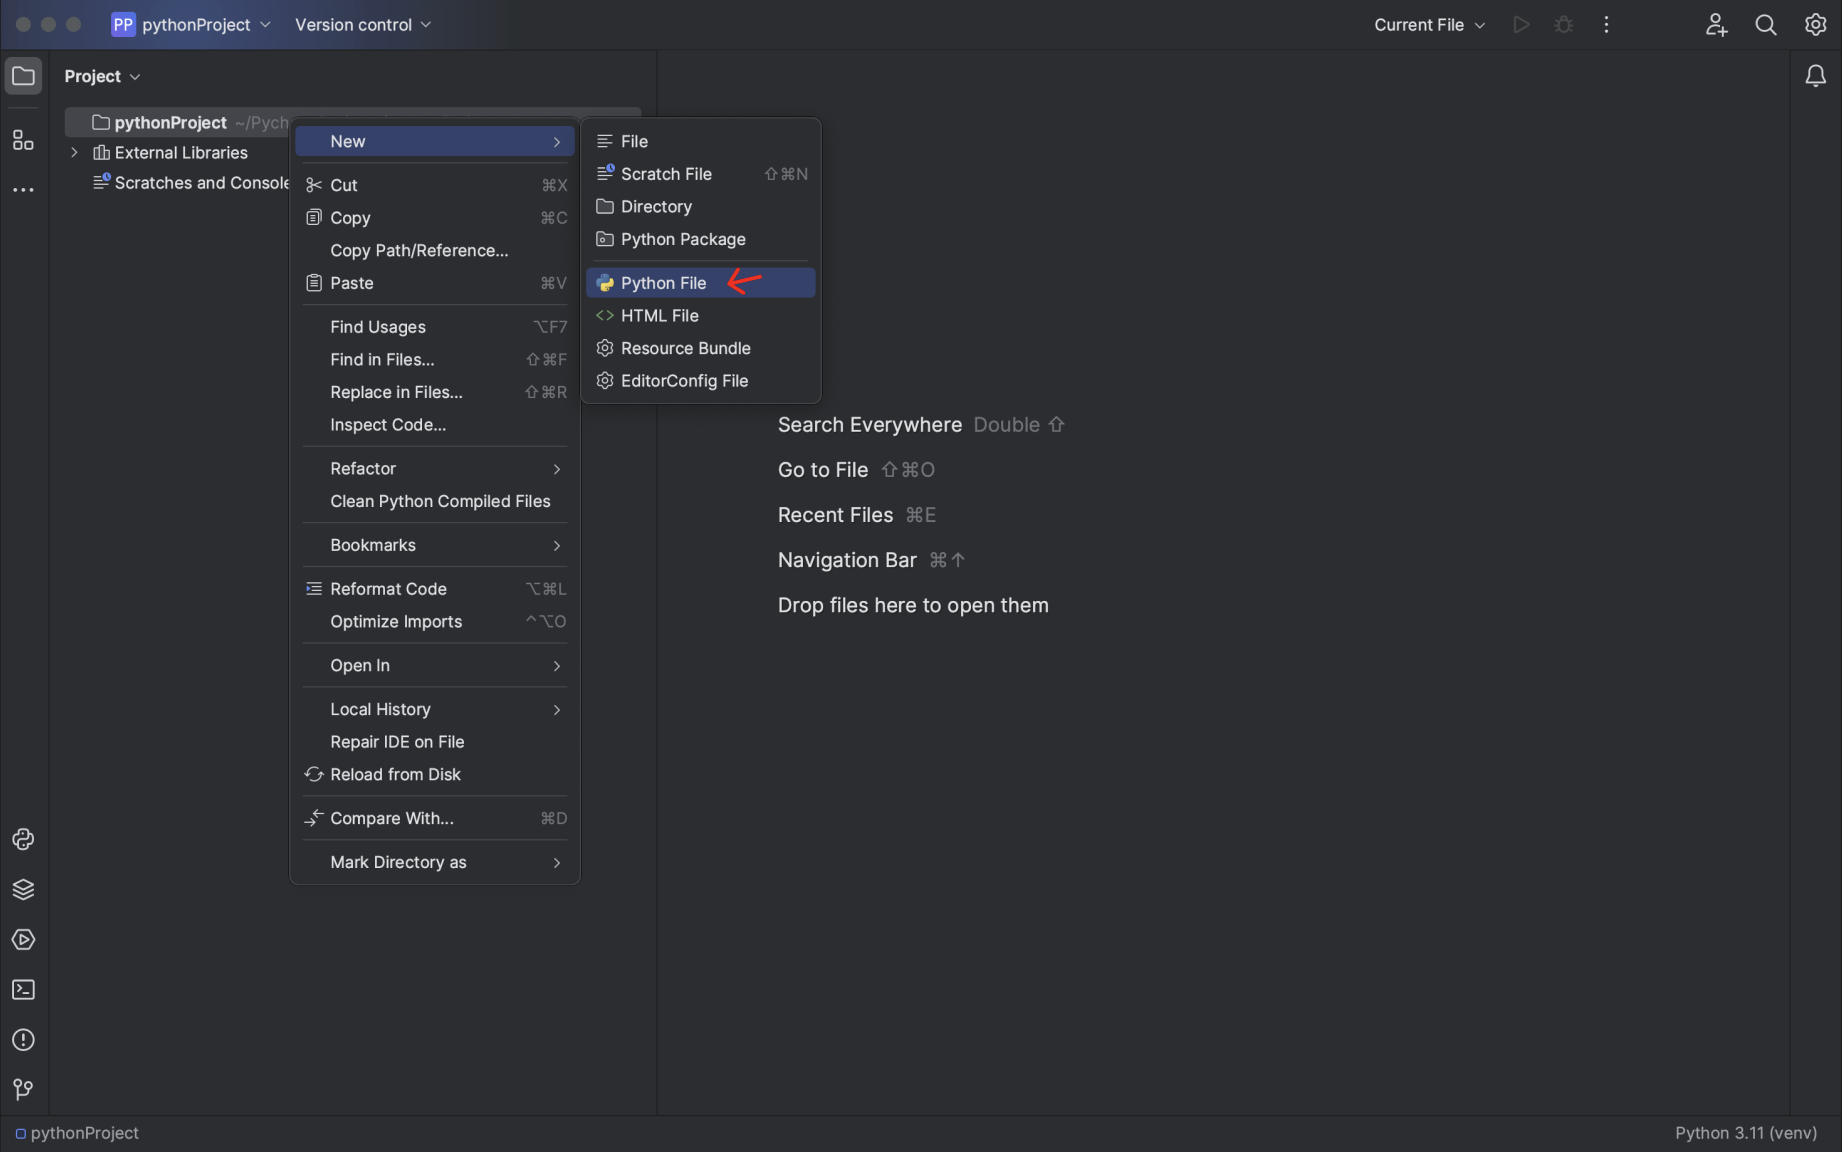Open the Current File run configuration dropdown
This screenshot has height=1152, width=1842.
point(1429,25)
